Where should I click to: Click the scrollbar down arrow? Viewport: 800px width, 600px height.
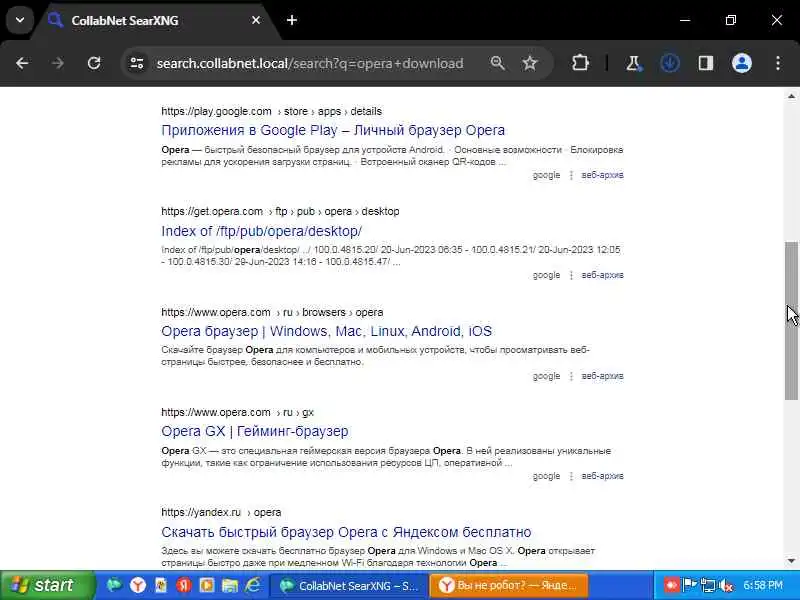click(791, 561)
